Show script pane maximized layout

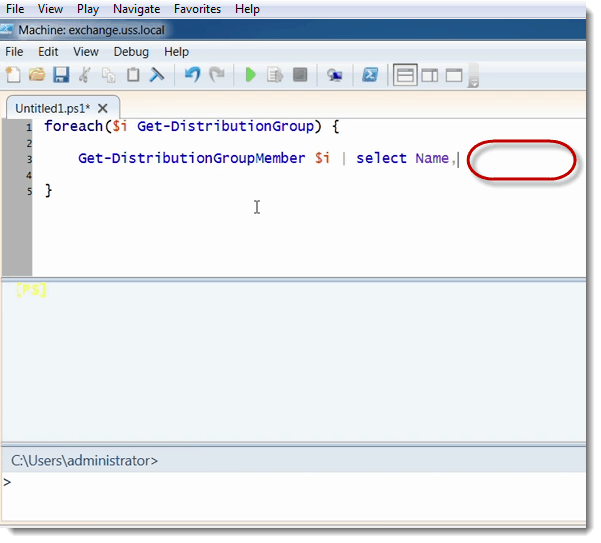coord(454,75)
